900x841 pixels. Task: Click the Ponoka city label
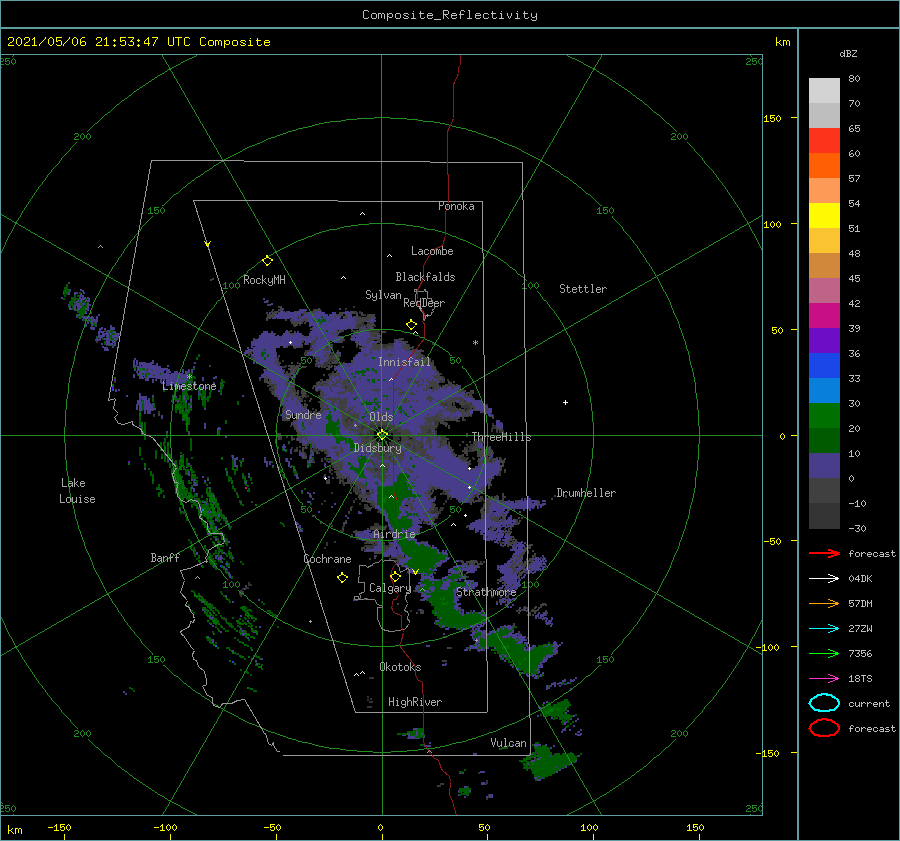coord(456,206)
